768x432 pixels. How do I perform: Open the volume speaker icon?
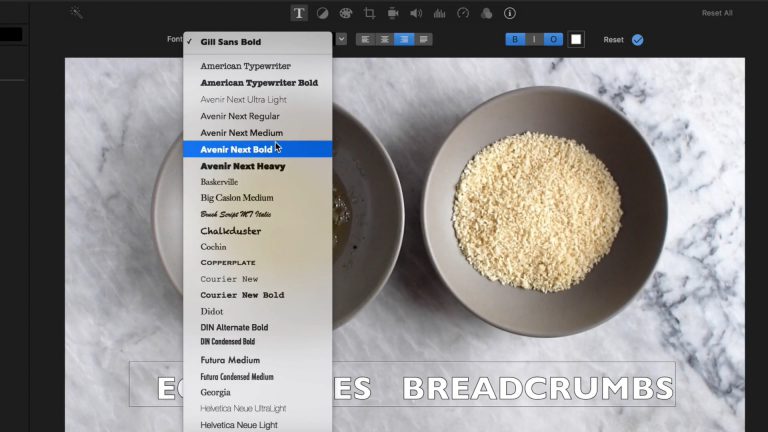(x=416, y=13)
